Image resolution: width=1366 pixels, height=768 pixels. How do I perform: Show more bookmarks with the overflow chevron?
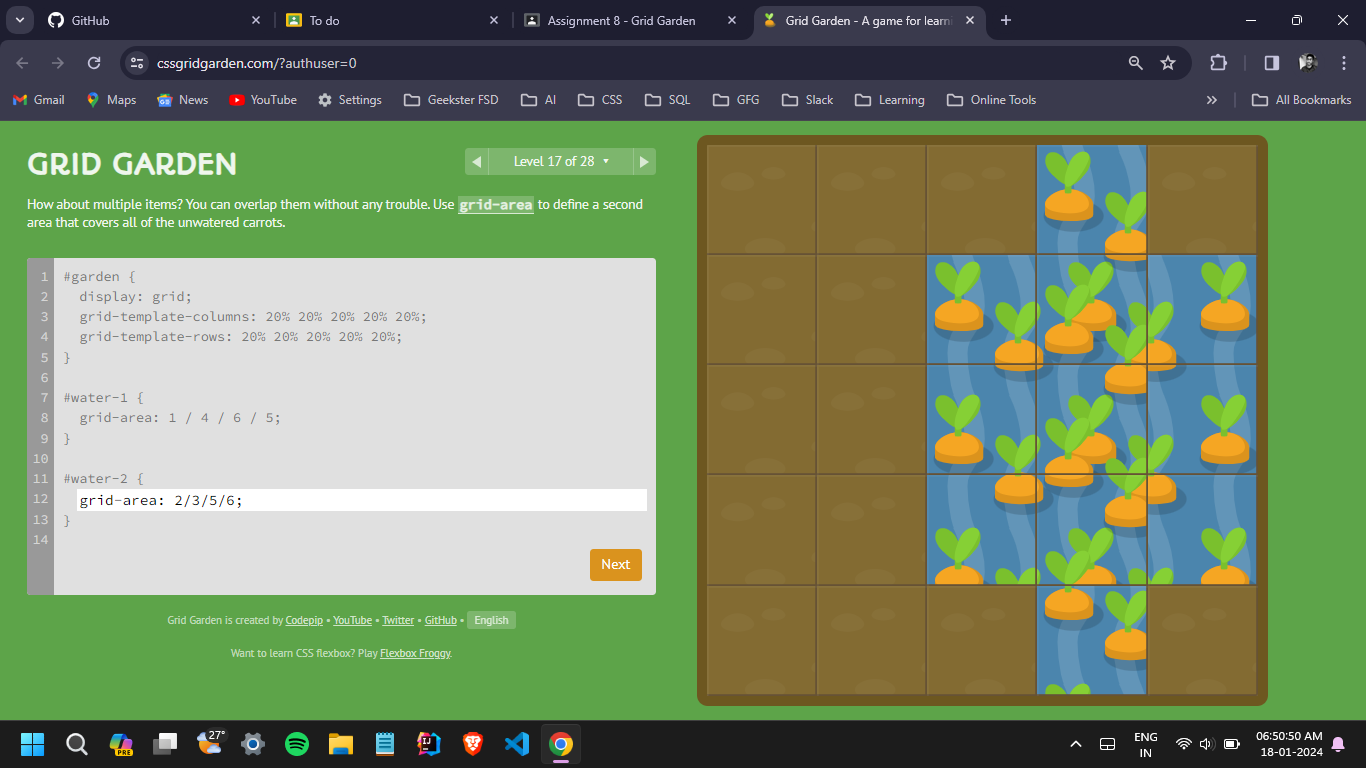[x=1212, y=100]
